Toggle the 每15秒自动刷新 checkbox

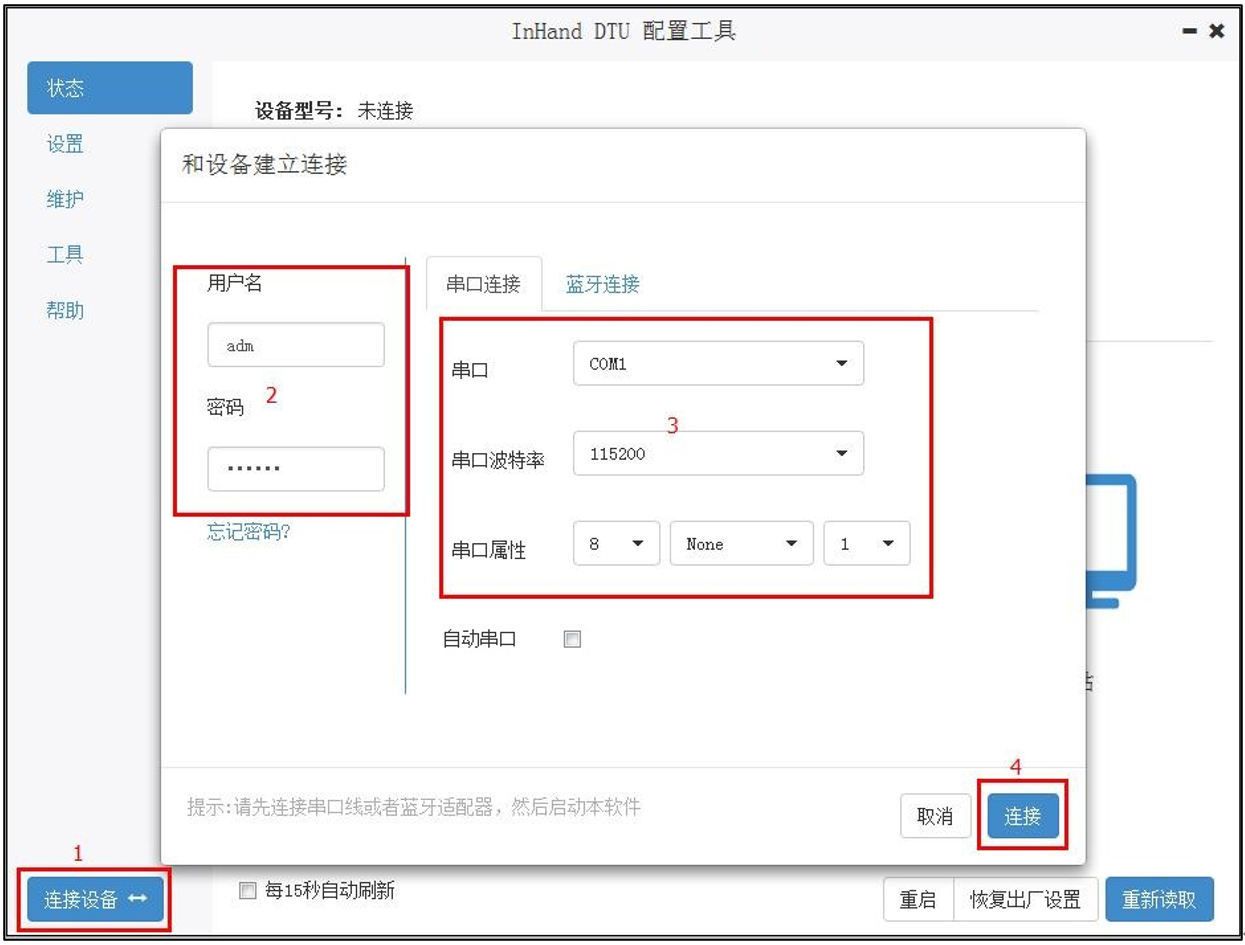(x=248, y=891)
